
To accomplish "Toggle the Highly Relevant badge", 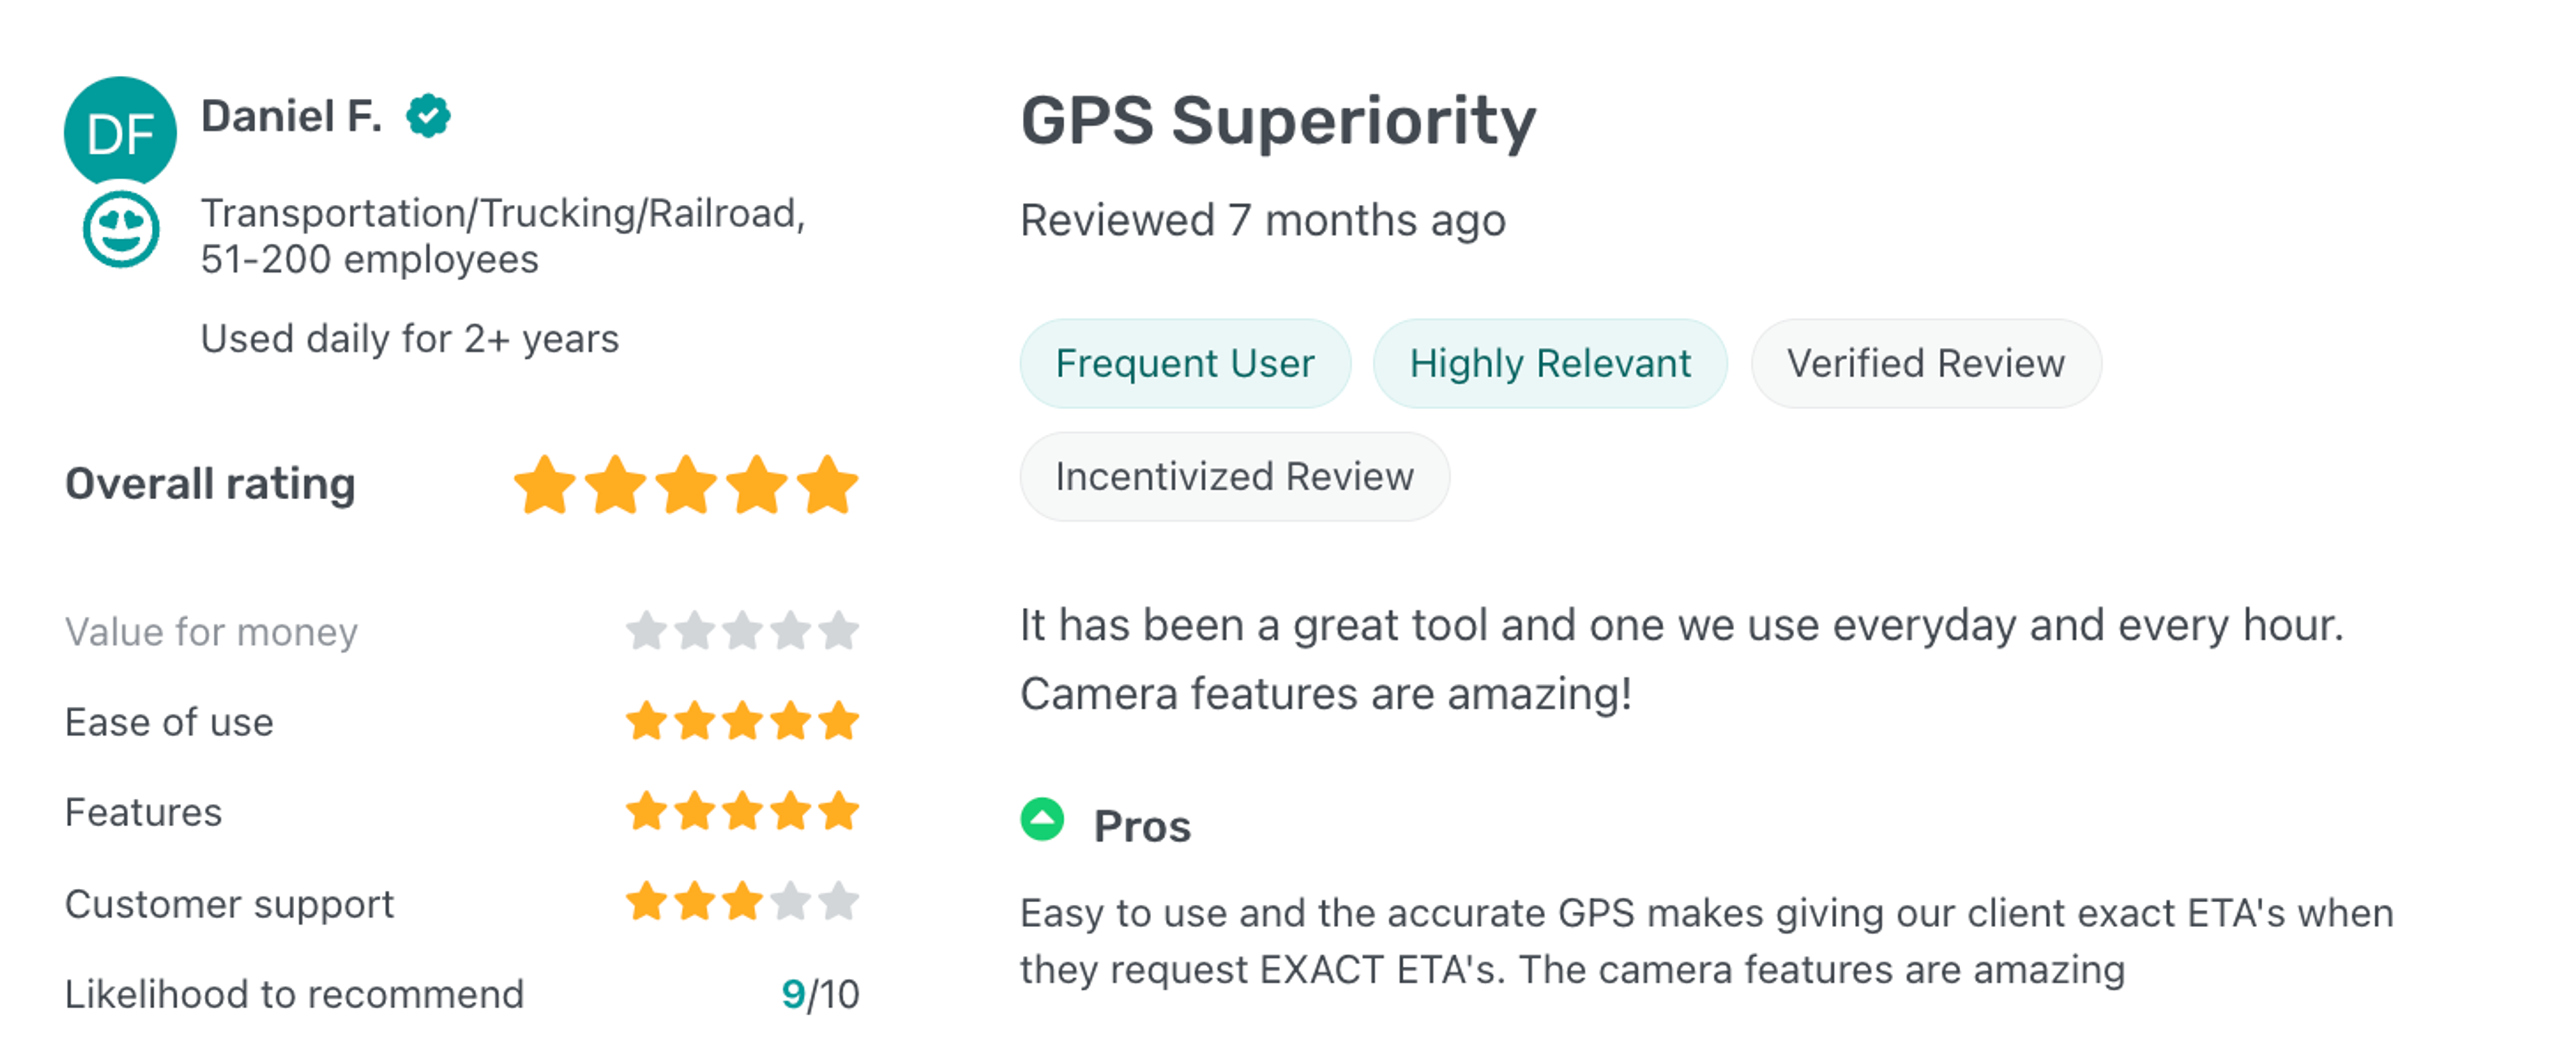I will point(1549,363).
